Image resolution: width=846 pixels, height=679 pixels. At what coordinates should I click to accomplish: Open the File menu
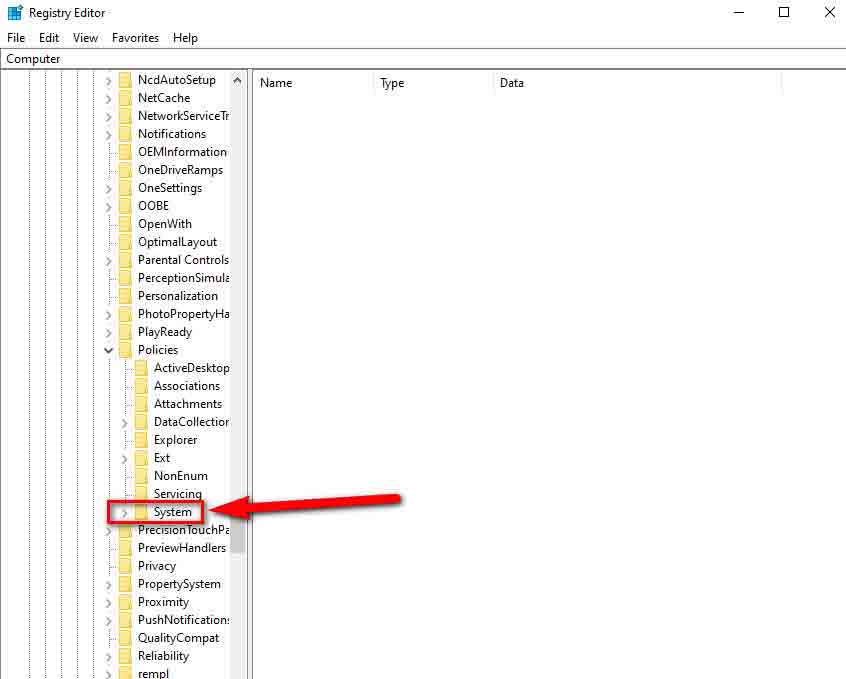[x=16, y=38]
